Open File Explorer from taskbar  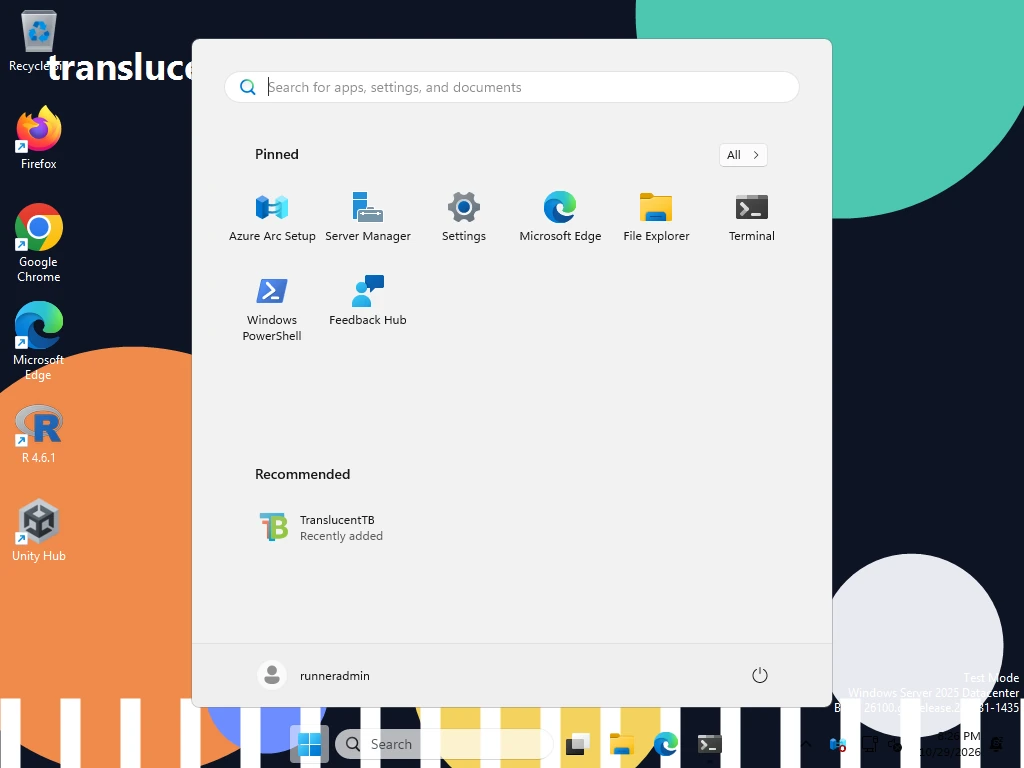[622, 744]
